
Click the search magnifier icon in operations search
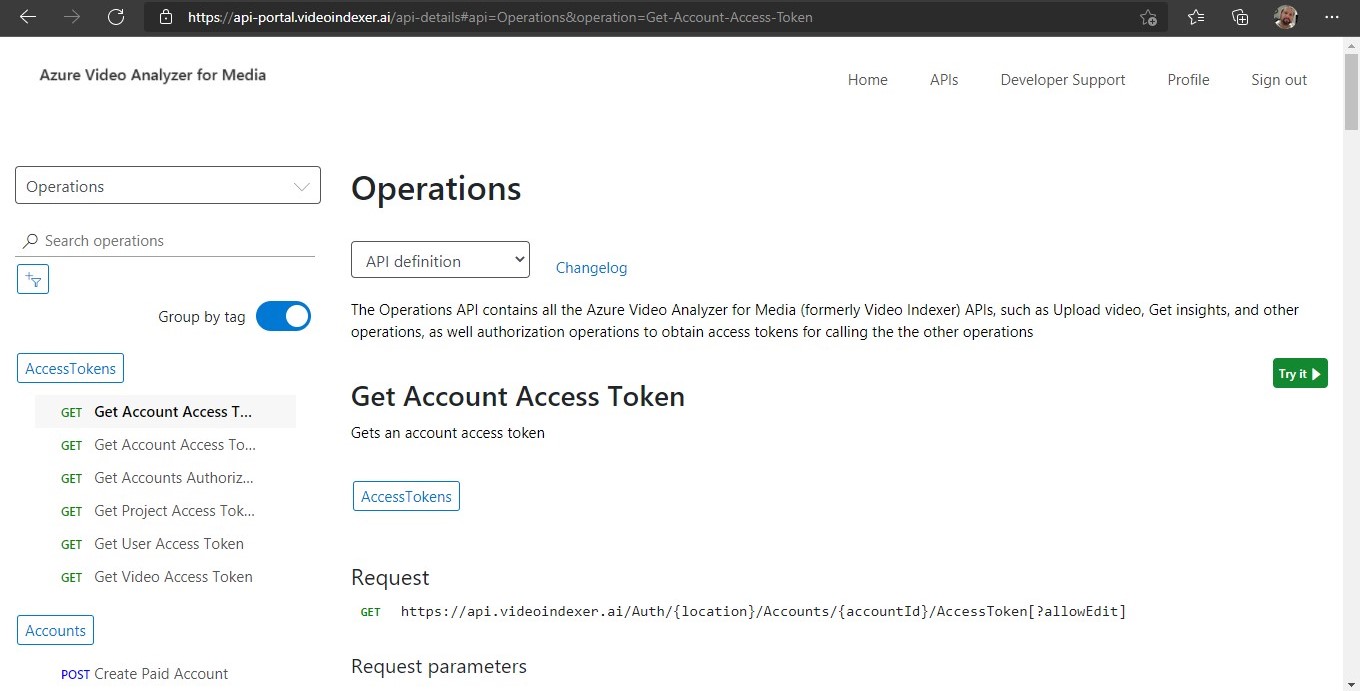[30, 241]
